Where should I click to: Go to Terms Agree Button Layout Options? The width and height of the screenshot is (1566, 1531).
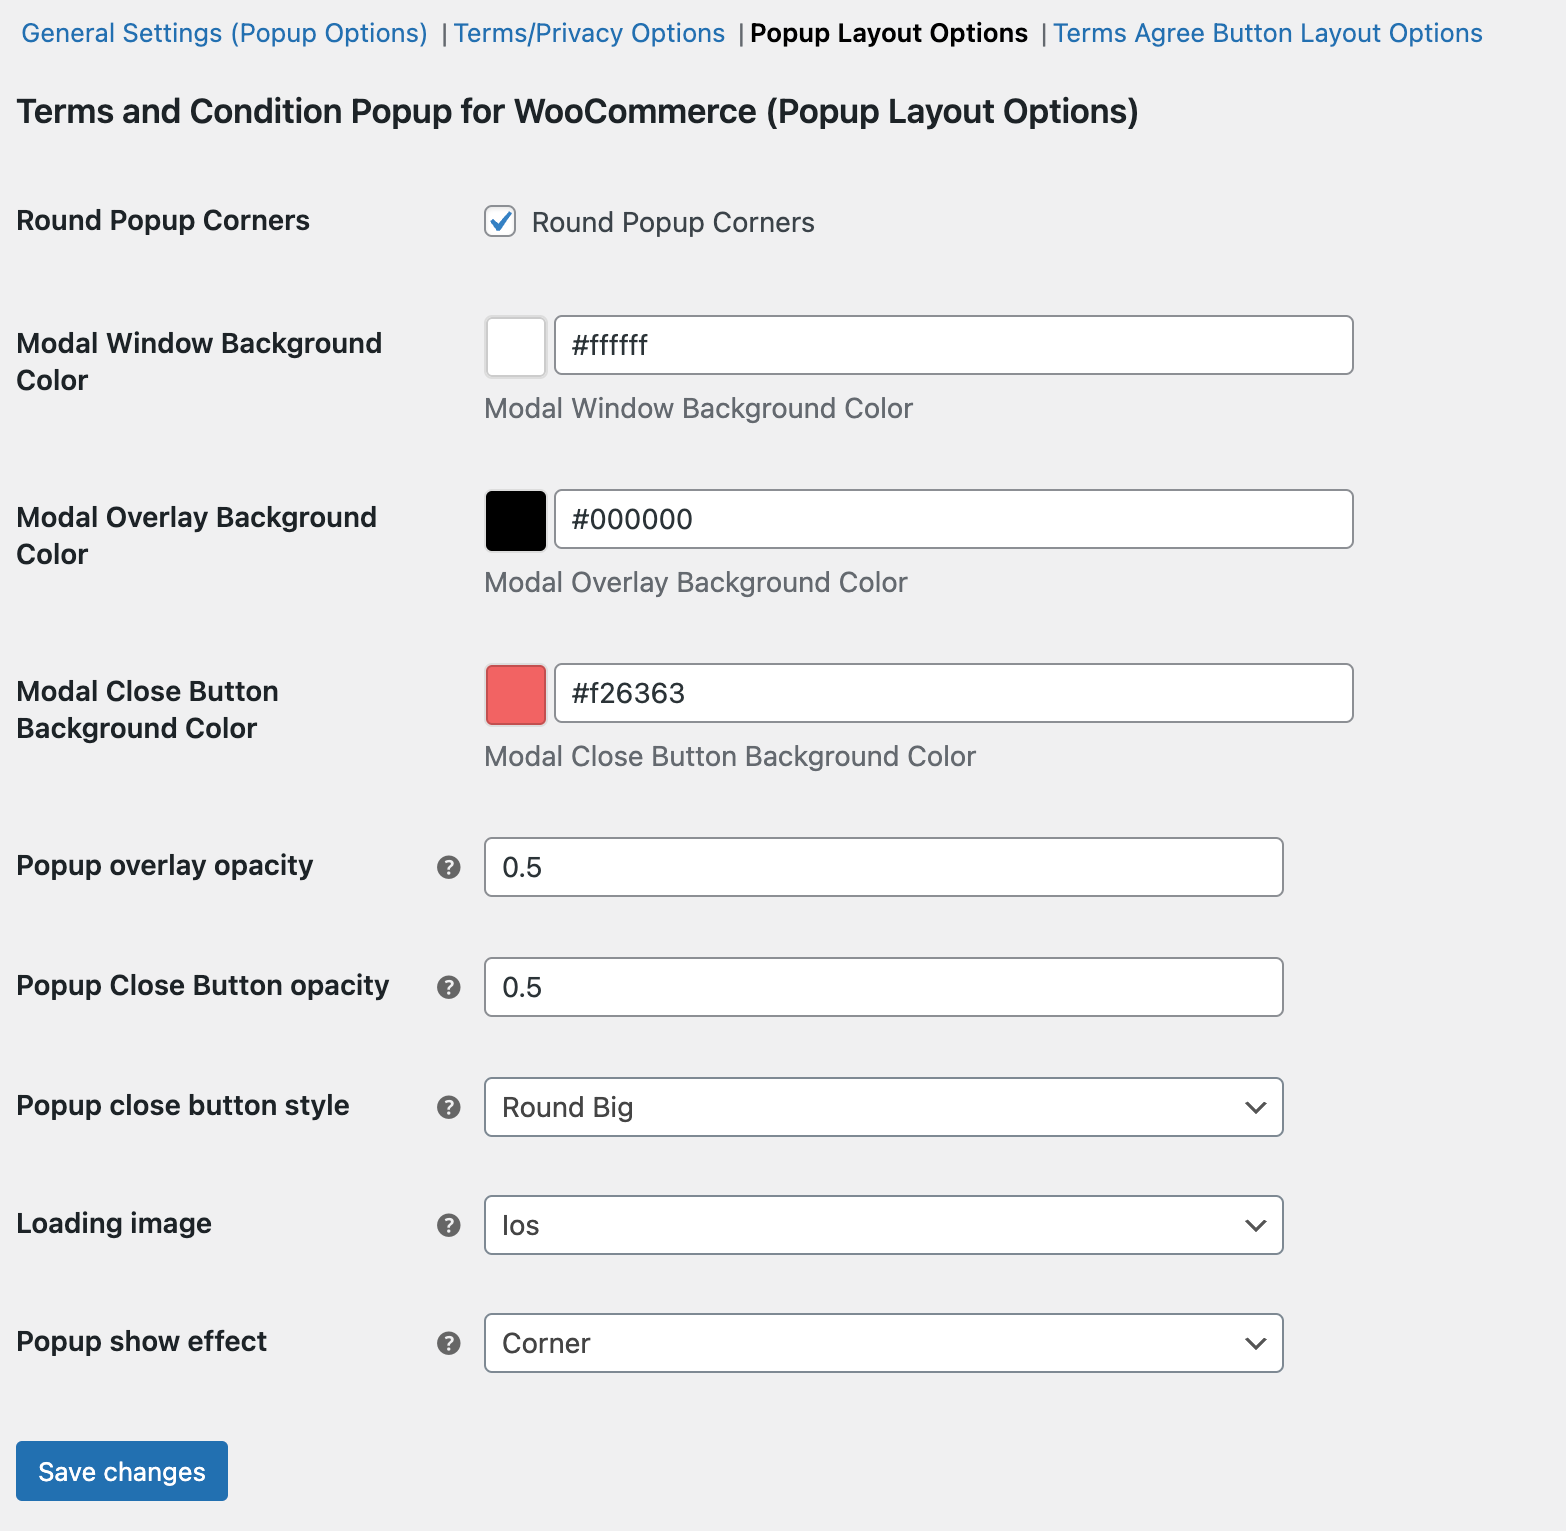pyautogui.click(x=1268, y=33)
